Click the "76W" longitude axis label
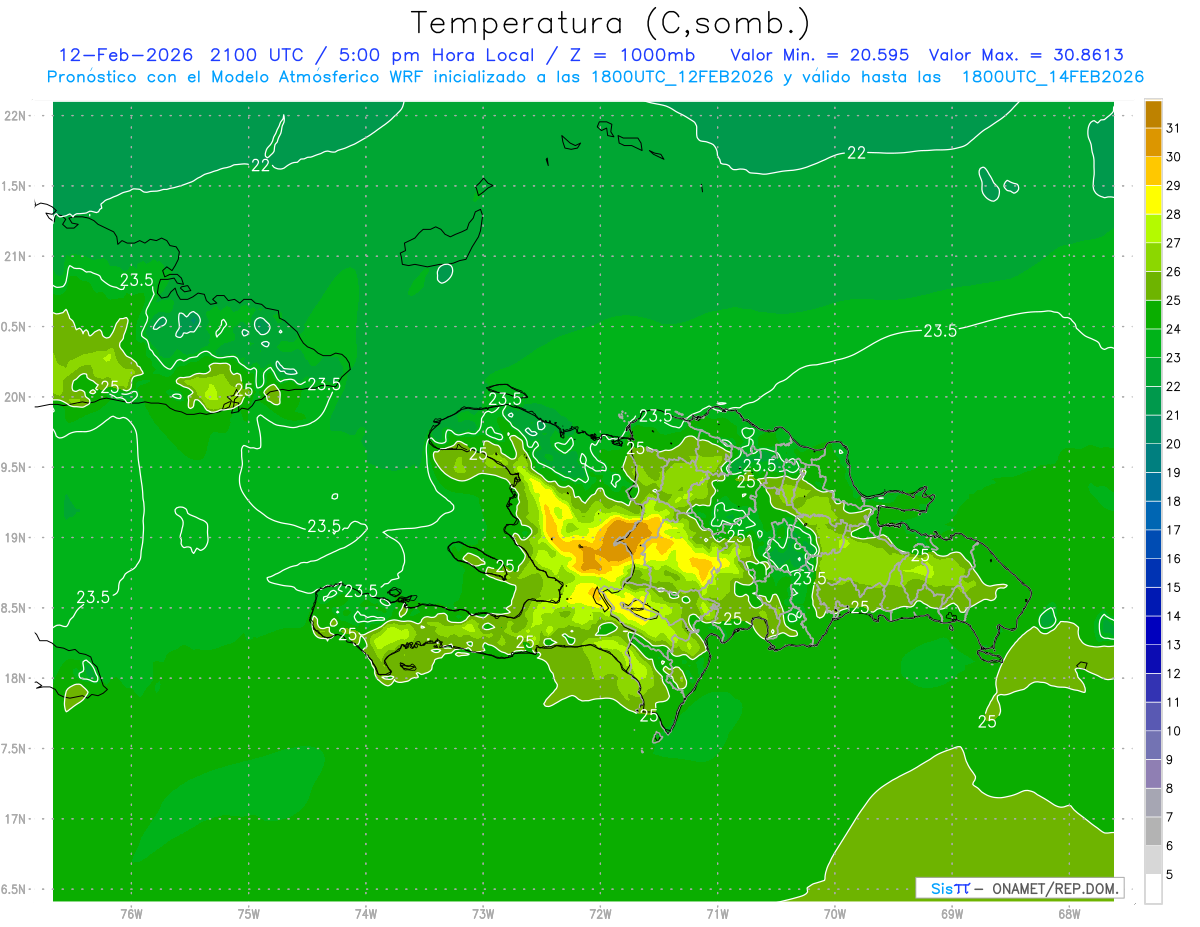 pos(131,913)
